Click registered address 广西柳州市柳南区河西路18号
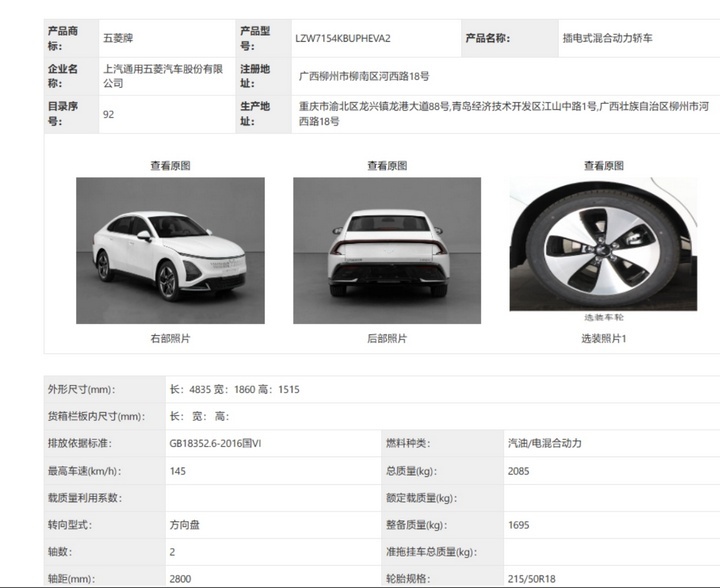Screen dimensions: 720x588 click(x=364, y=76)
